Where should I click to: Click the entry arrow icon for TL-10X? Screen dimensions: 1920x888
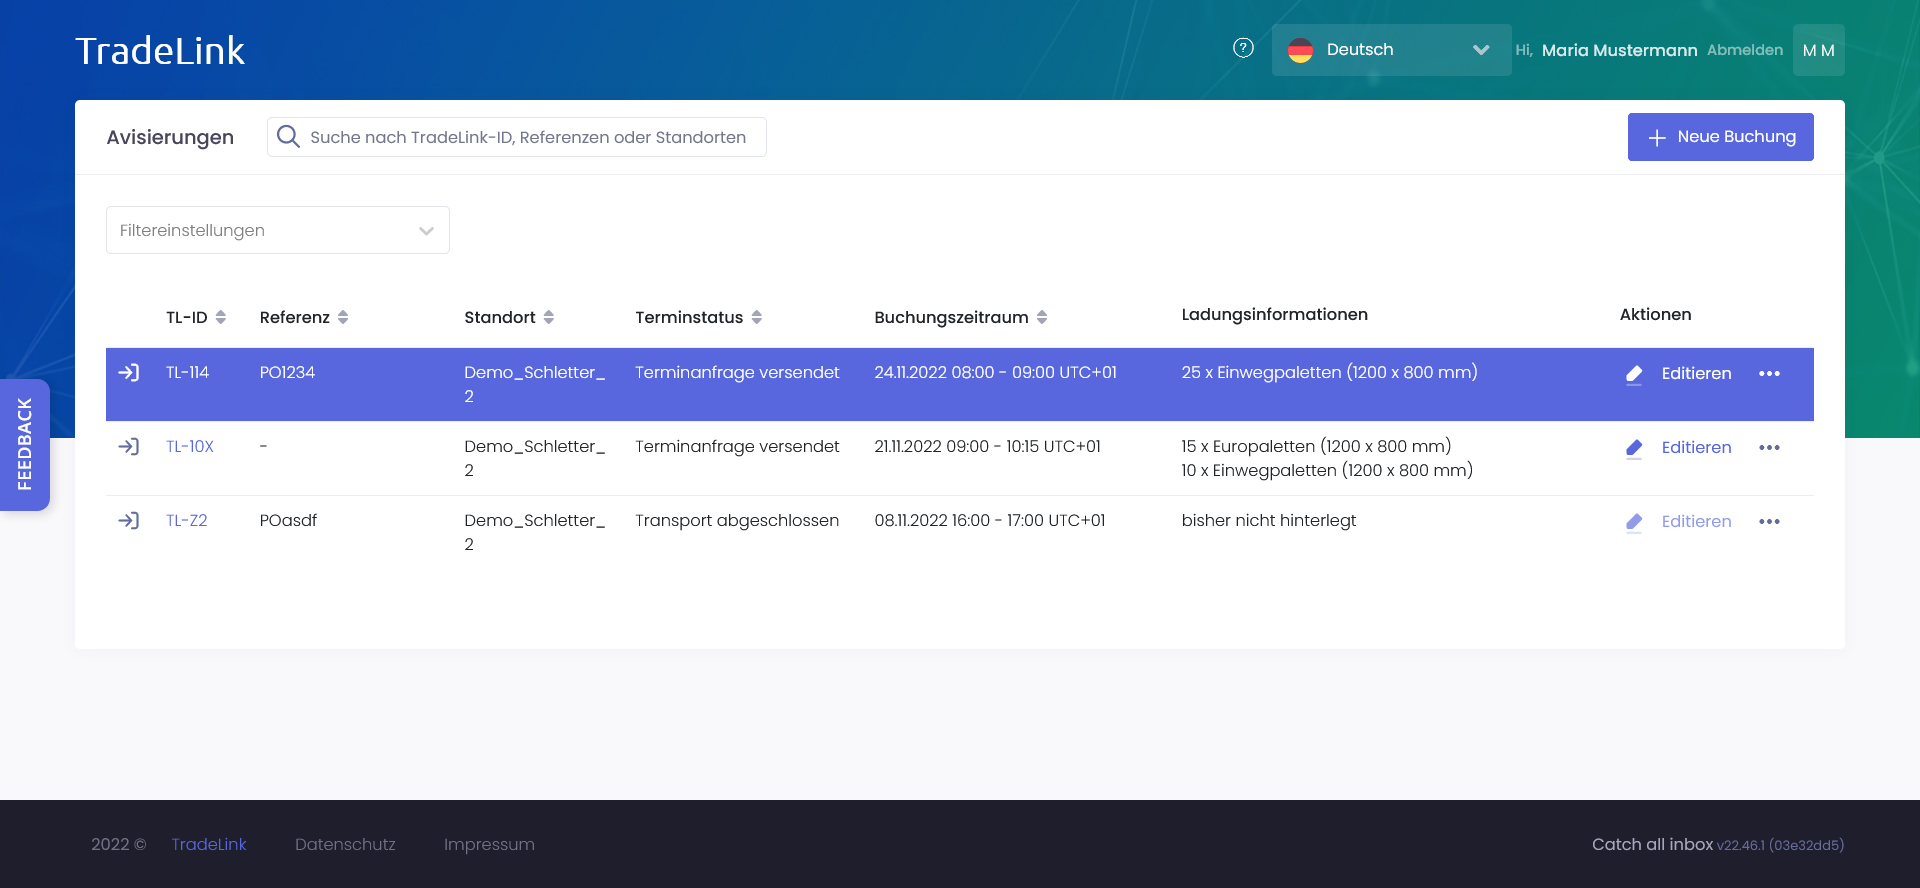[x=129, y=447]
